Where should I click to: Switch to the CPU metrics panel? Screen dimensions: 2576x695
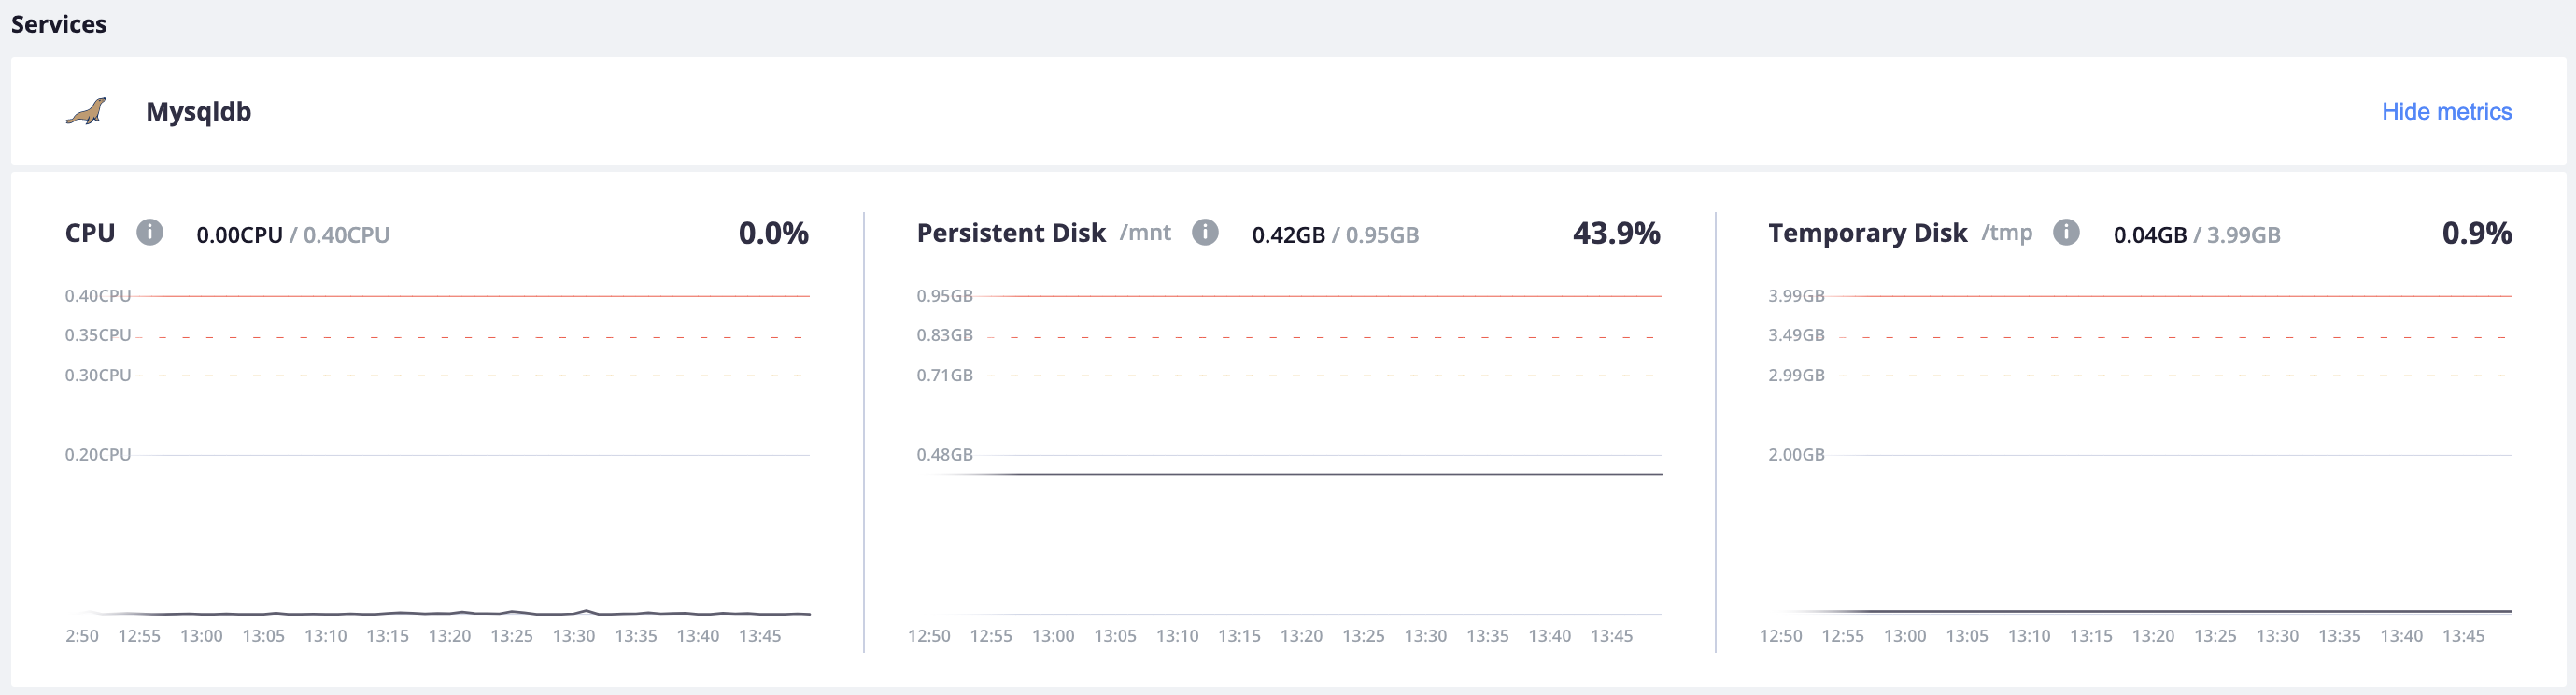point(89,232)
